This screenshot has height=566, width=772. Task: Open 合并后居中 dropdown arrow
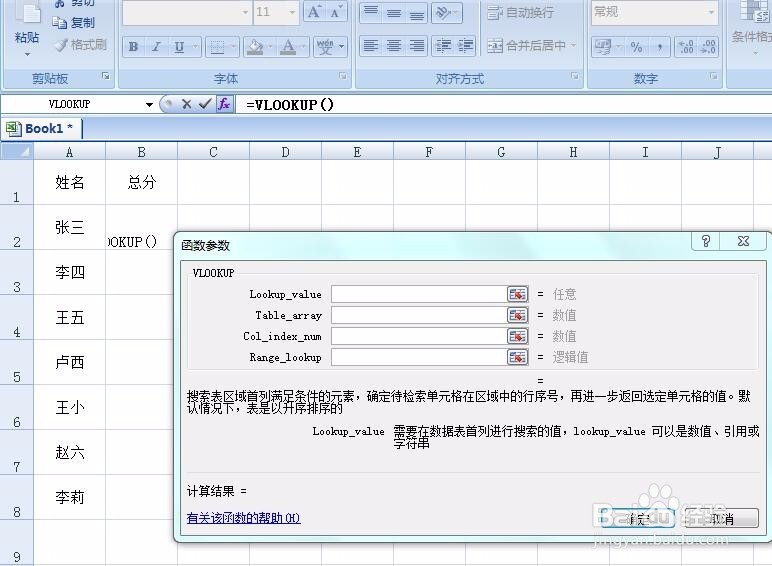pos(574,46)
